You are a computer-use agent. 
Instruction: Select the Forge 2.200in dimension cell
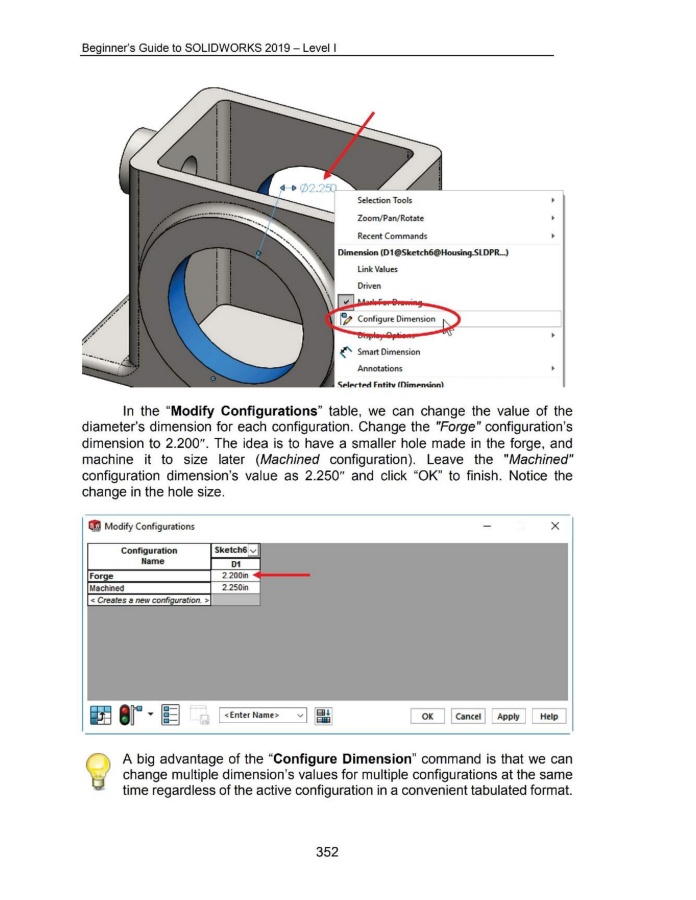[x=236, y=576]
